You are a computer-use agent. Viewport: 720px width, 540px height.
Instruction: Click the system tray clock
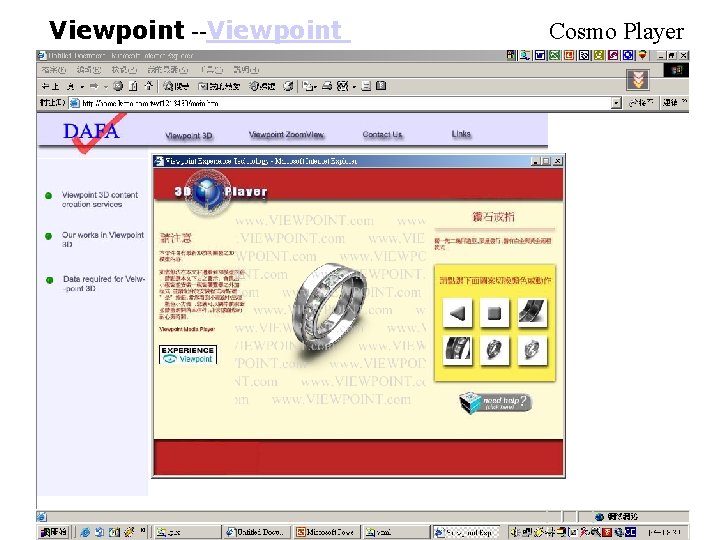[664, 532]
